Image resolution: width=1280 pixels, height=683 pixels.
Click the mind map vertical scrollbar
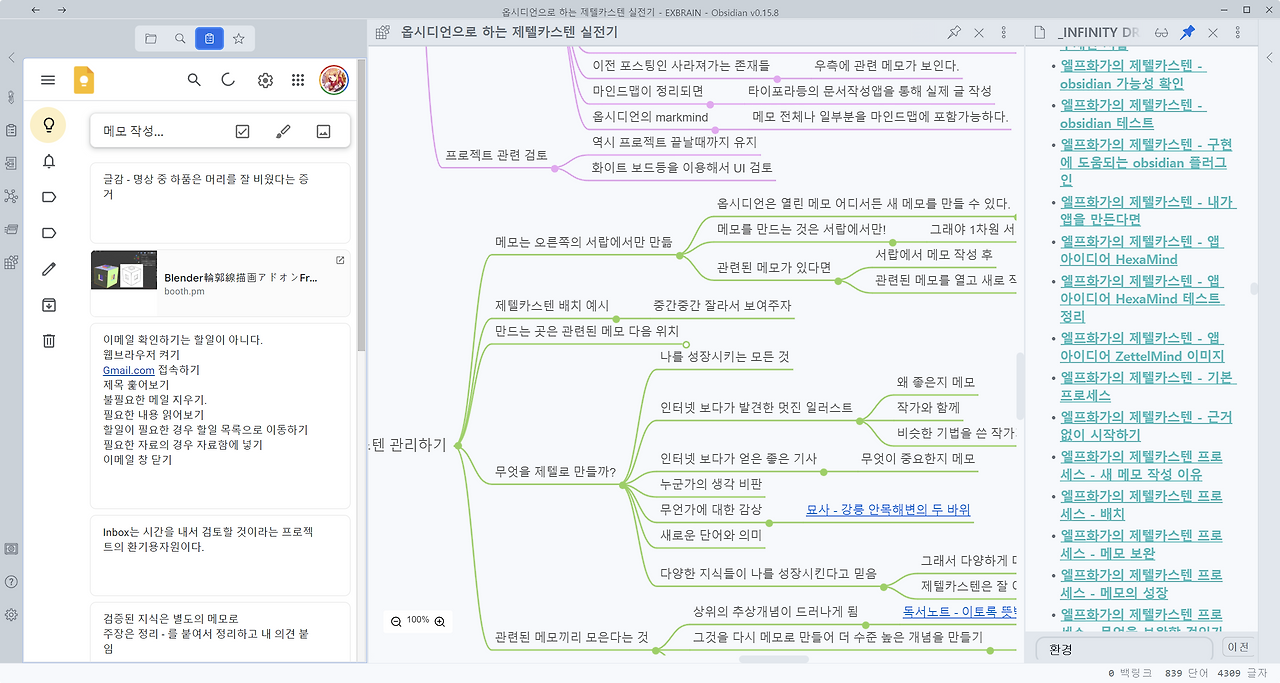(x=1020, y=385)
